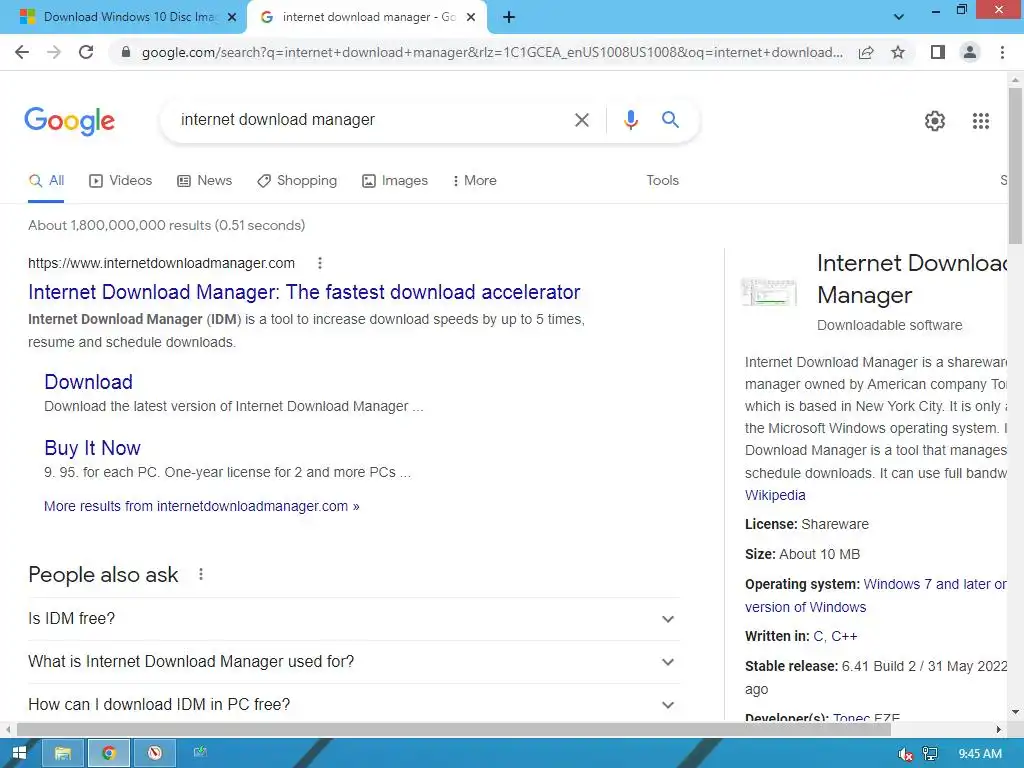Screen dimensions: 1024x768
Task: Open Google apps grid icon
Action: pos(981,121)
